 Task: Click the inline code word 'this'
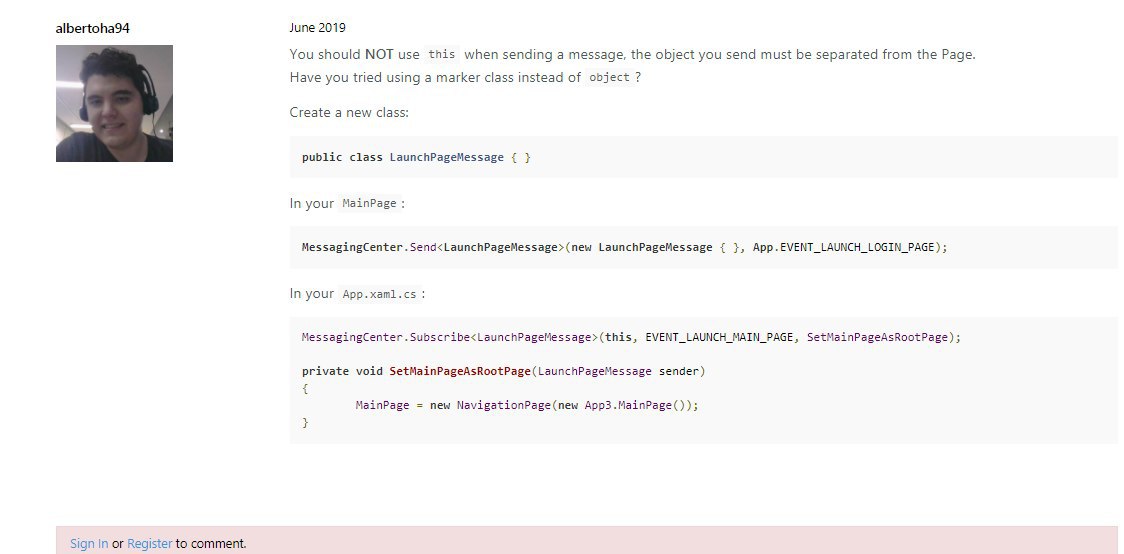pos(442,54)
